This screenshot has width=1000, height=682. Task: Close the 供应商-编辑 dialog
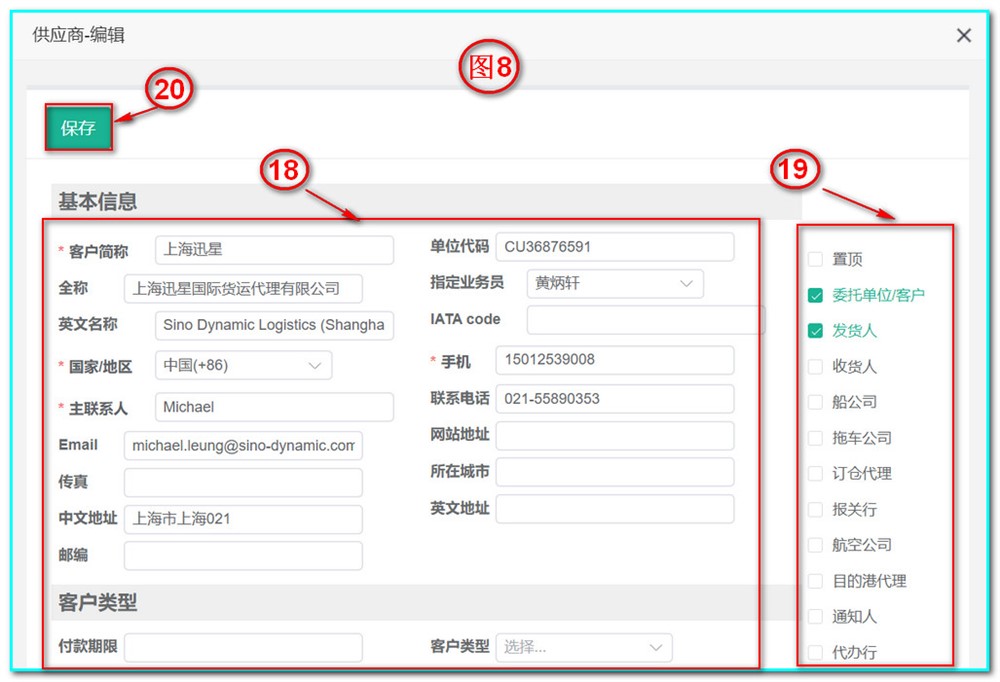click(963, 35)
